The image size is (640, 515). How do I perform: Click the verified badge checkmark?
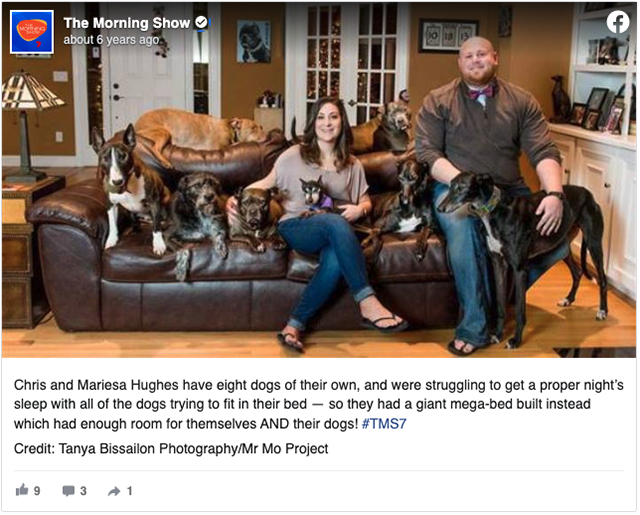tap(201, 22)
